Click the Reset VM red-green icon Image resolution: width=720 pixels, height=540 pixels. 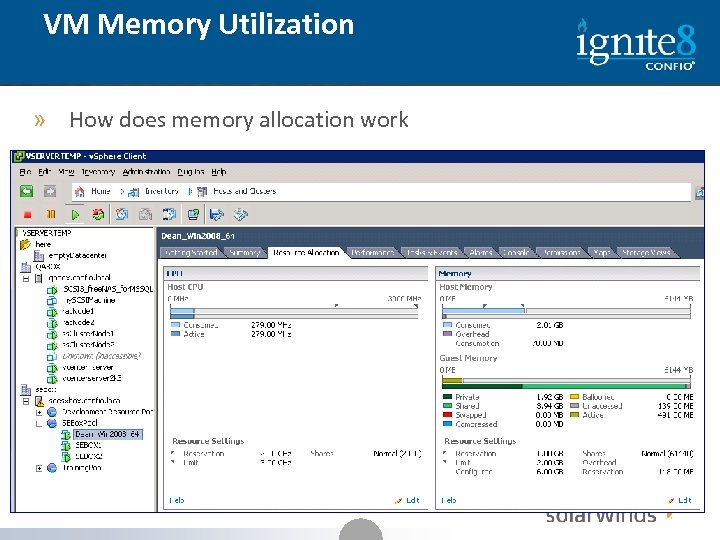click(x=98, y=214)
